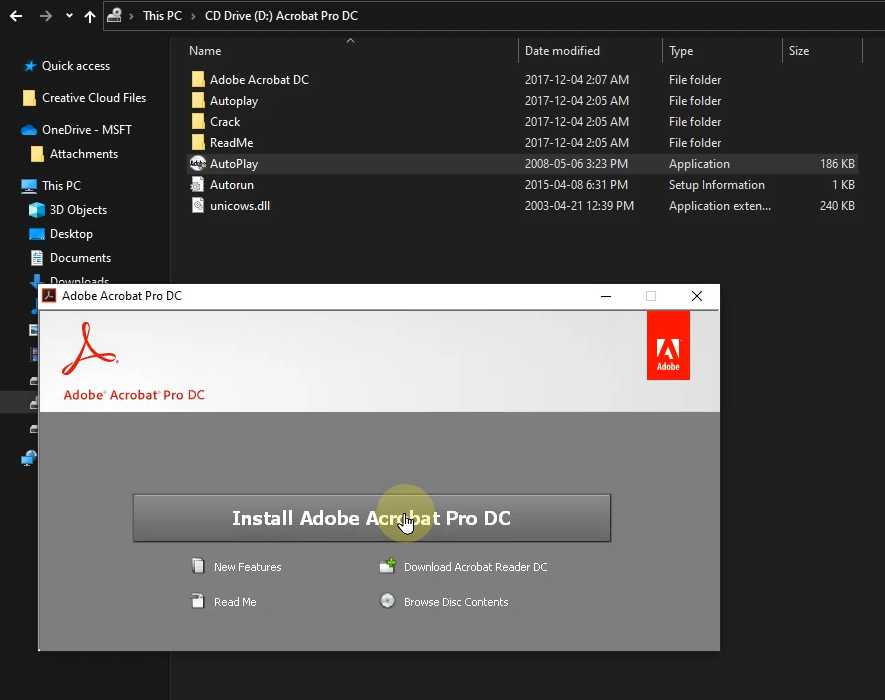Viewport: 885px width, 700px height.
Task: Open Quick access in navigation pane
Action: coord(75,66)
